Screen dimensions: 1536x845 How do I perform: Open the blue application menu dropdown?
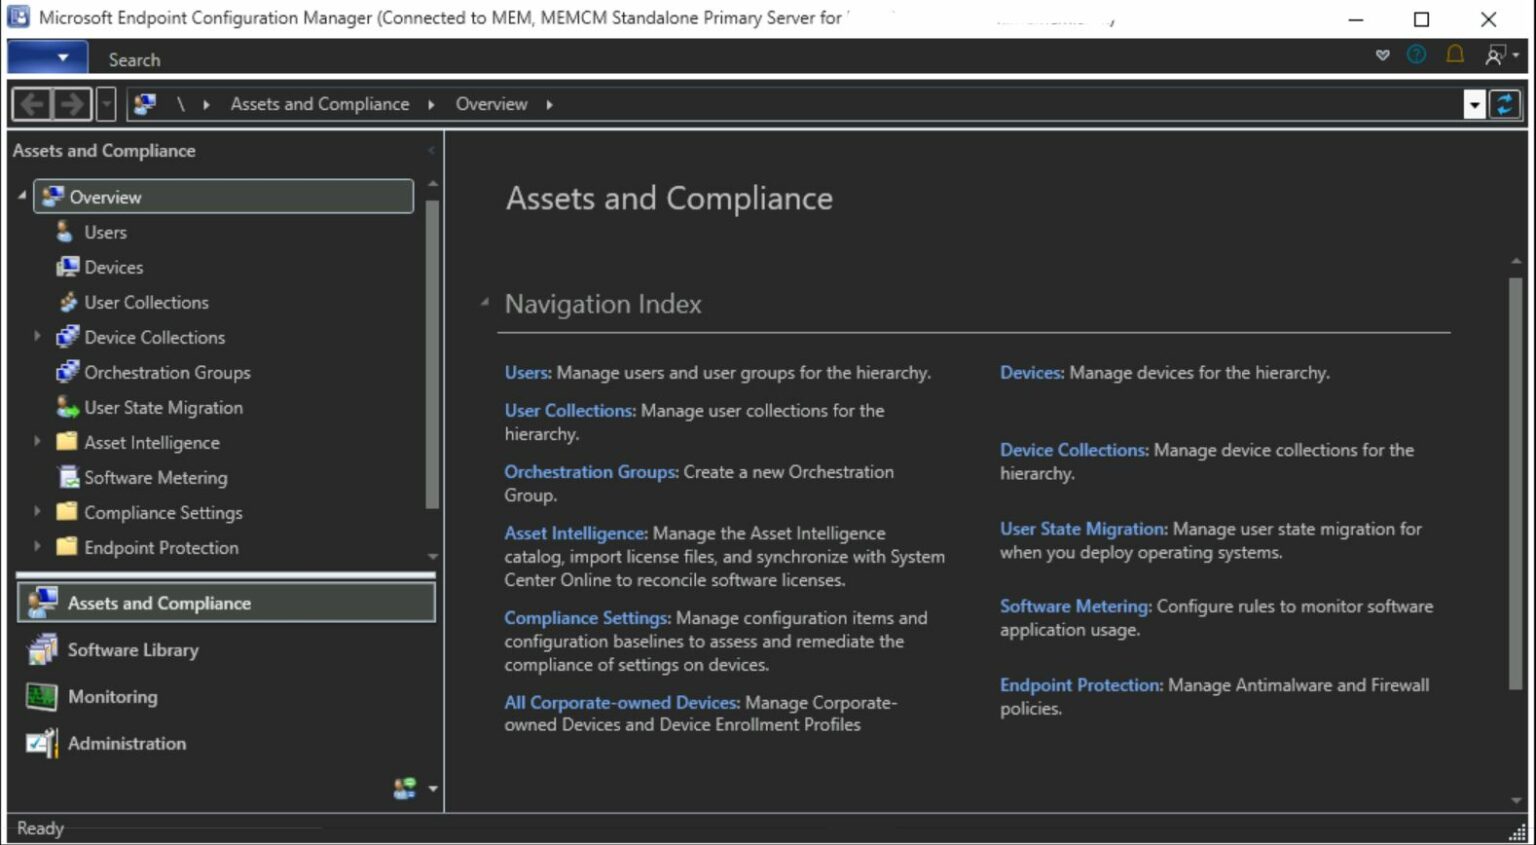[x=47, y=58]
